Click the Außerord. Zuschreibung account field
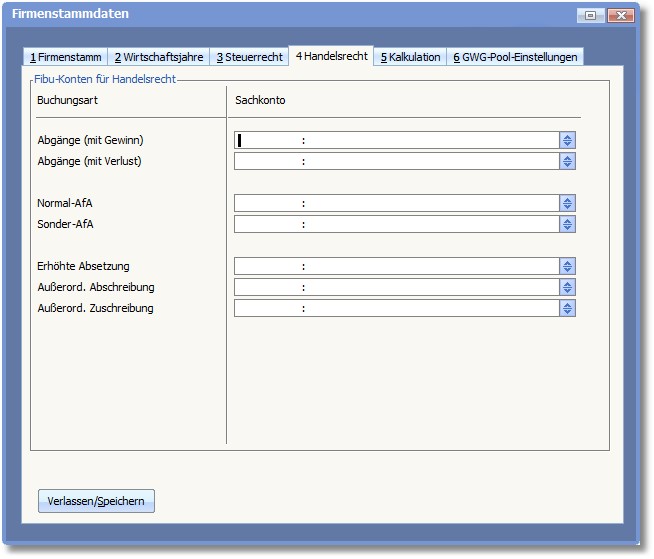This screenshot has height=559, width=654. click(x=396, y=309)
